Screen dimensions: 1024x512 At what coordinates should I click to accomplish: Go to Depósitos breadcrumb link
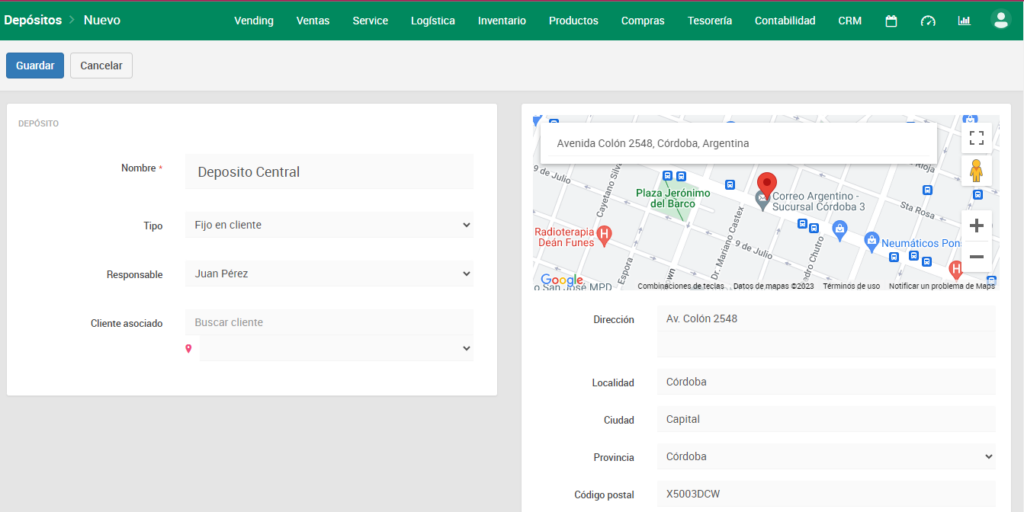point(33,20)
